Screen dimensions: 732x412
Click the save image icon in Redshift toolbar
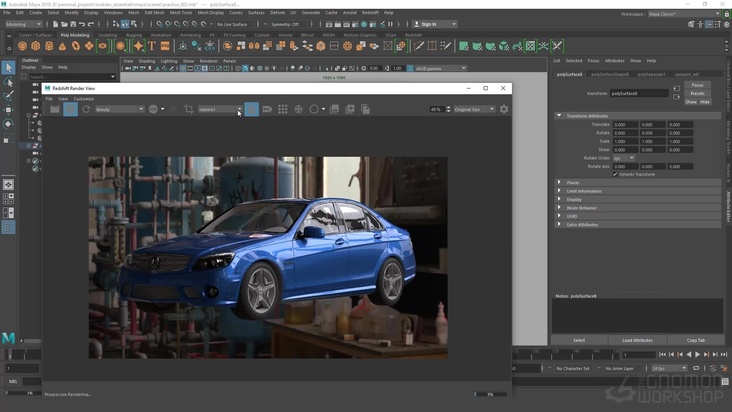334,109
